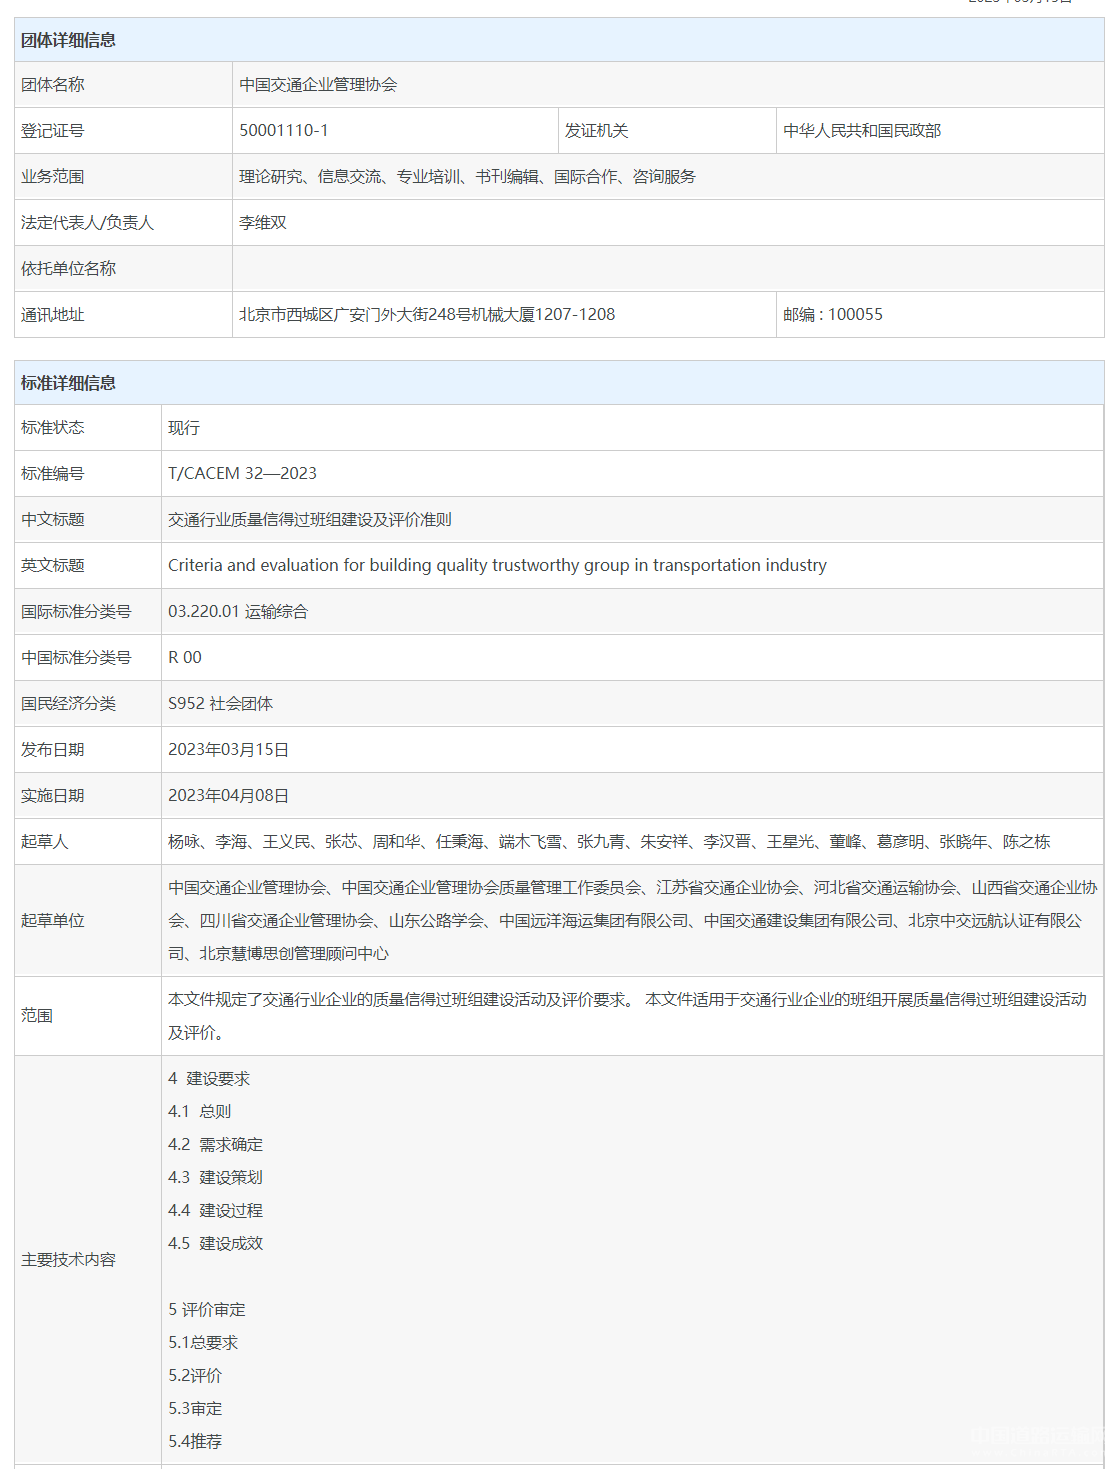Select line 5.2评价
1120x1469 pixels.
[x=195, y=1376]
